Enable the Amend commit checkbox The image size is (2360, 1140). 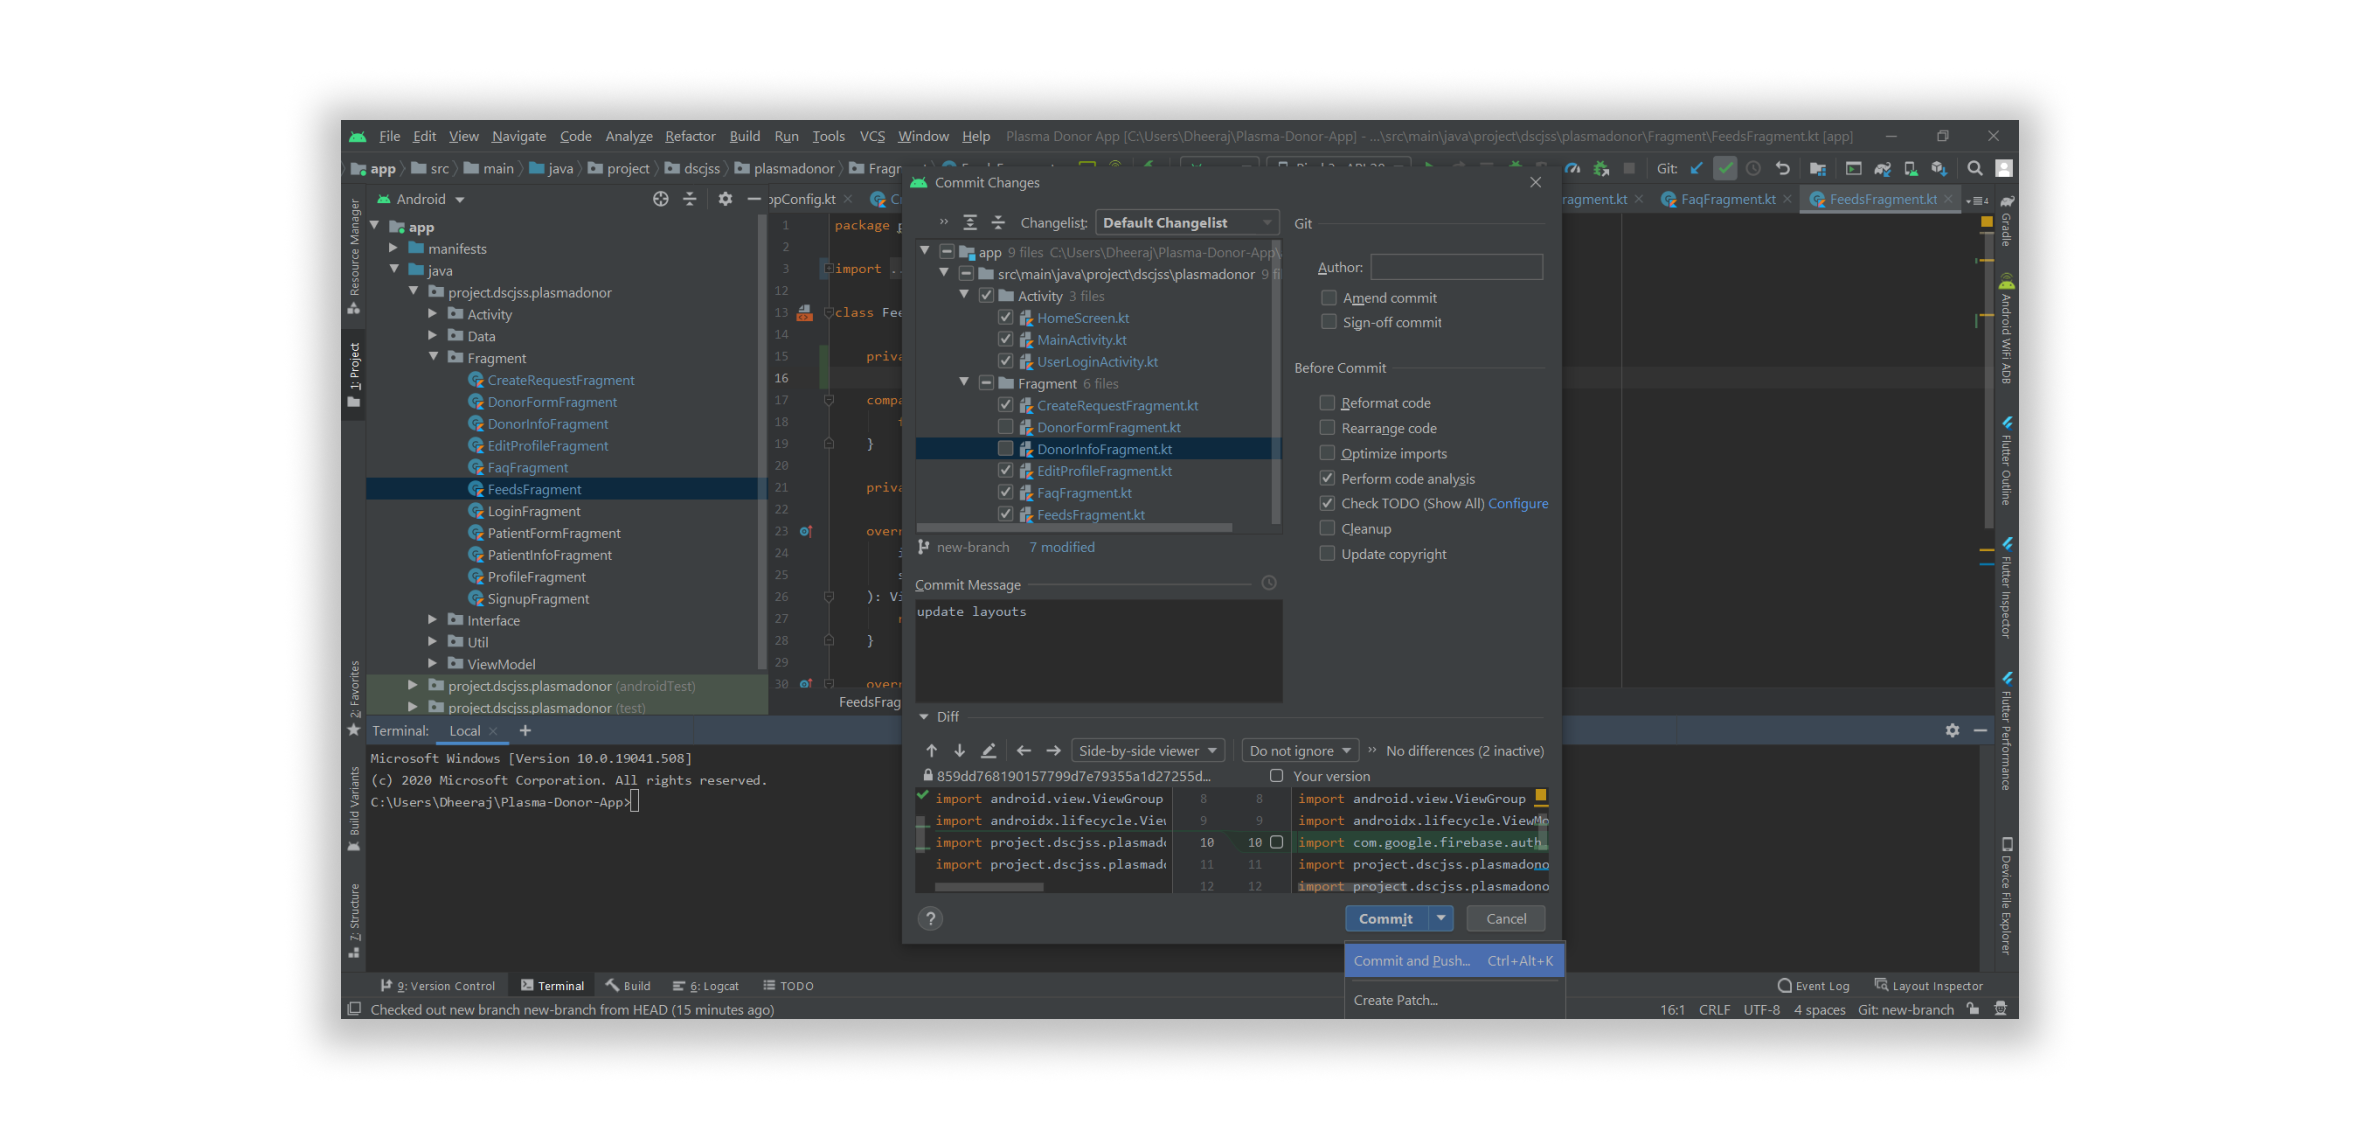(1328, 298)
